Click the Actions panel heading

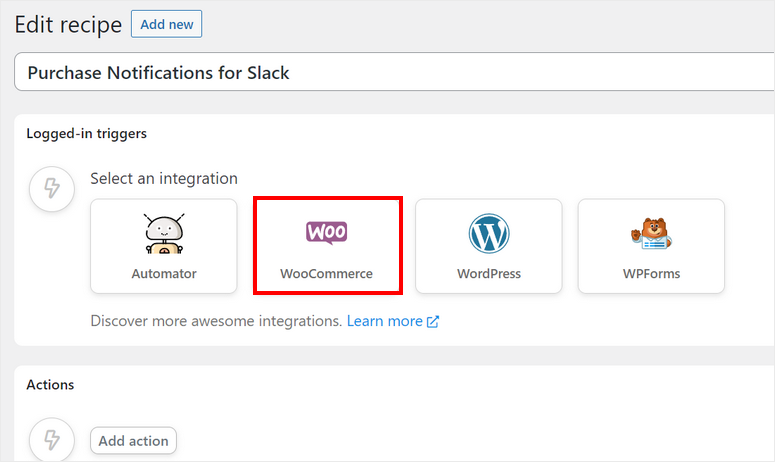coord(50,384)
